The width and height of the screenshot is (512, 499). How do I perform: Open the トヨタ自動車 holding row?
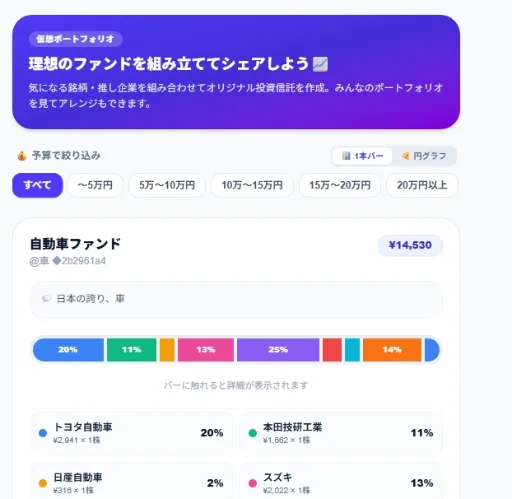(131, 433)
